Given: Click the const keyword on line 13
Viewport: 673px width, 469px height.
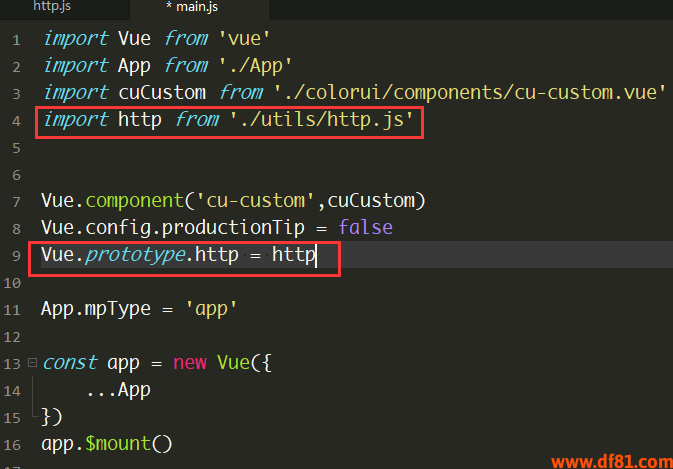Looking at the screenshot, I should coord(70,363).
